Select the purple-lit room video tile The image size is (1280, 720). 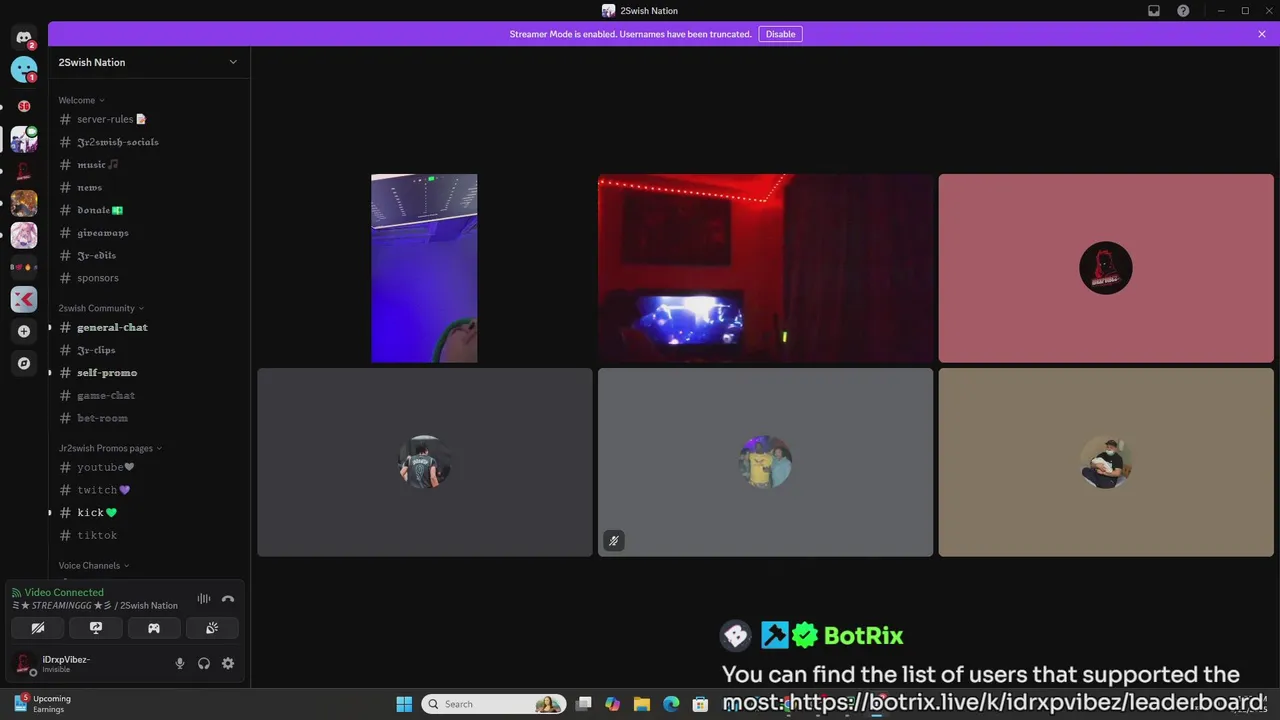point(424,268)
